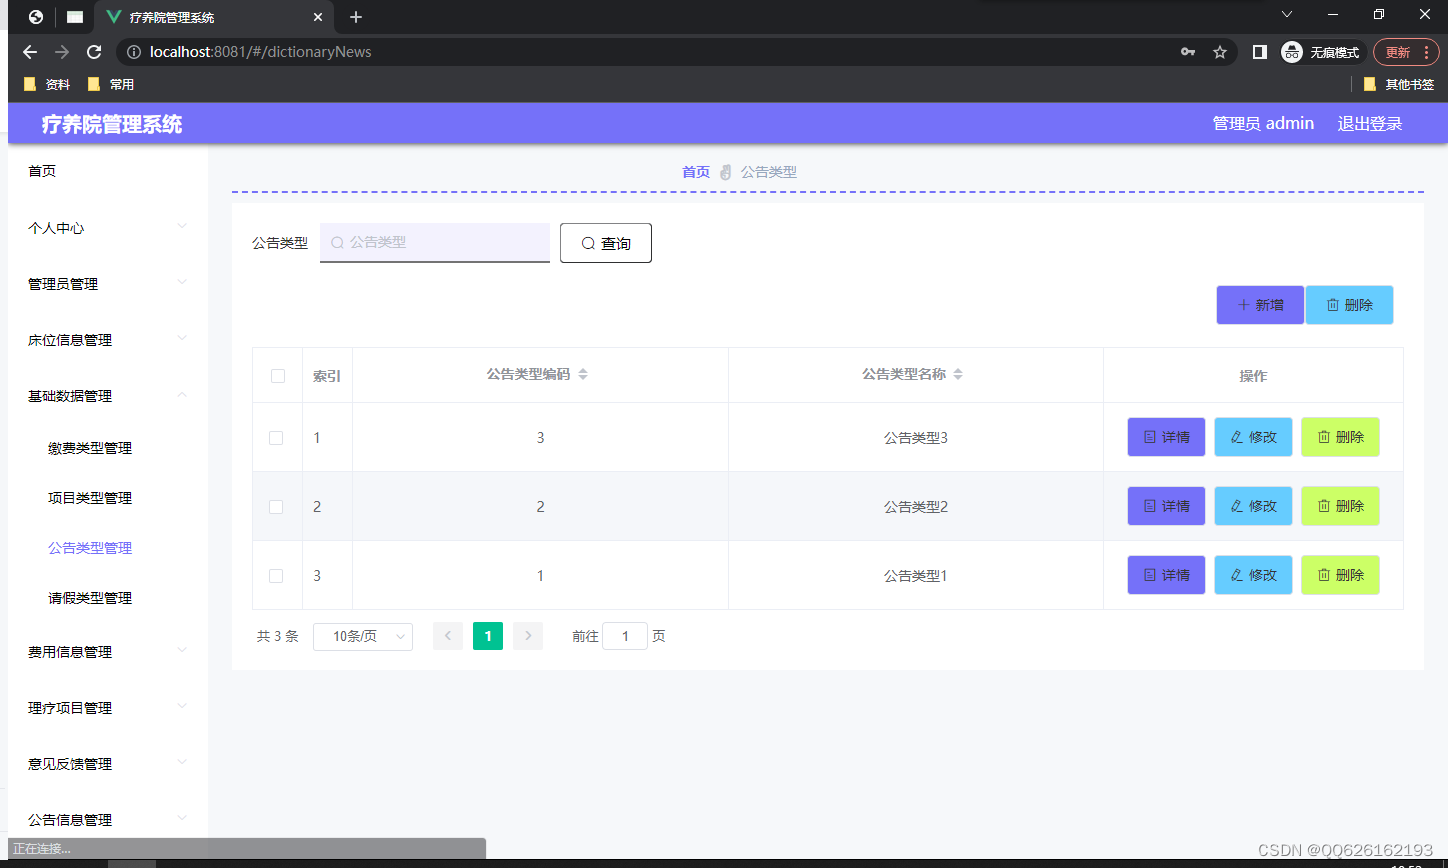This screenshot has height=868, width=1448.
Task: Open the 常用 bookmarks folder
Action: [111, 84]
